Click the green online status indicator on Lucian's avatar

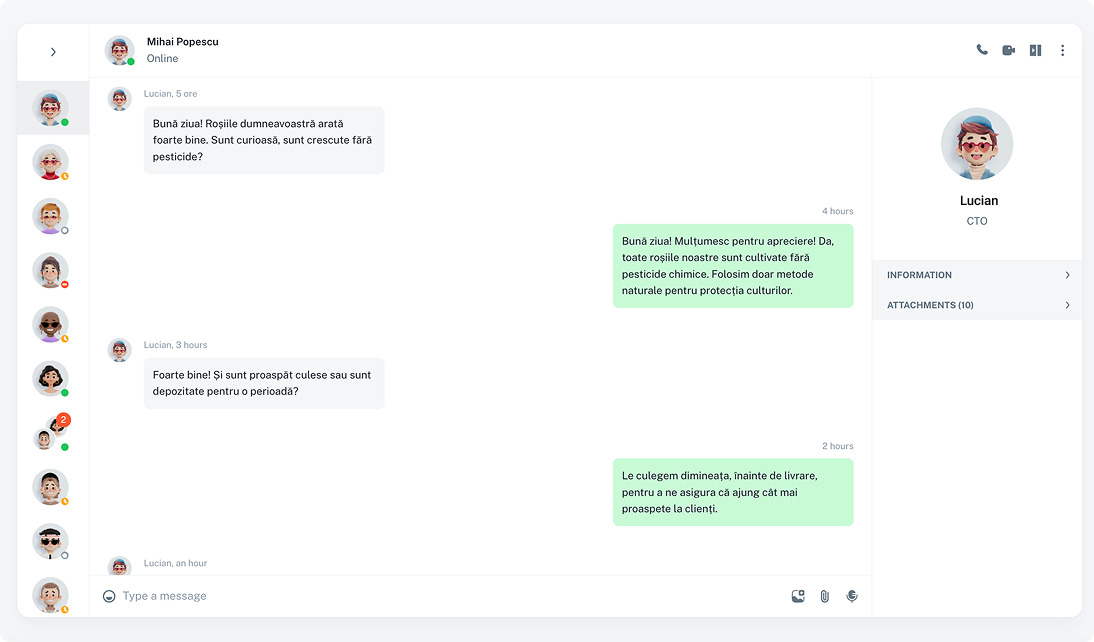point(131,59)
